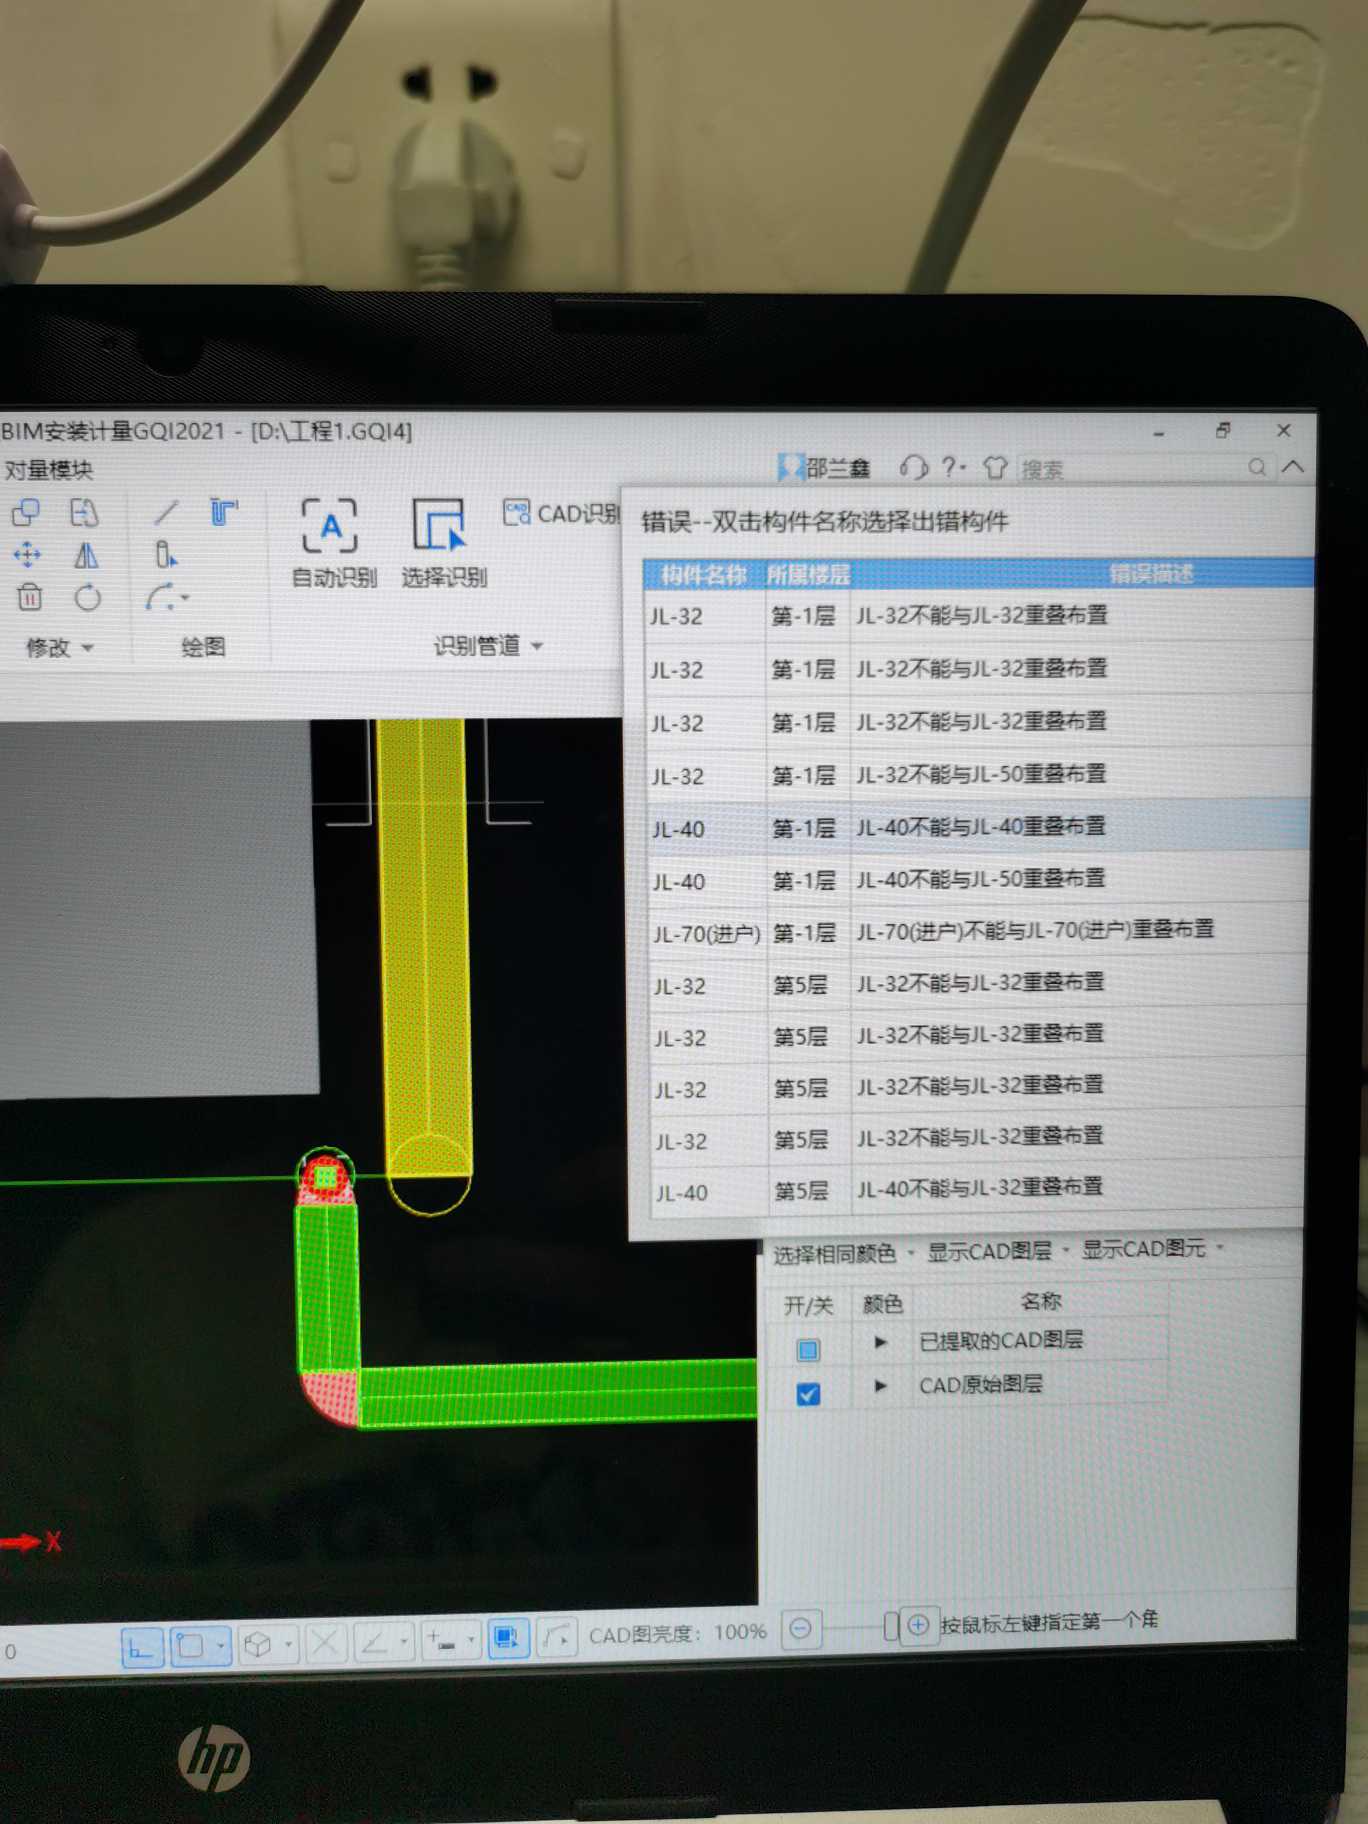Click the angle snap icon in status bar
The image size is (1368, 1824).
pos(374,1642)
